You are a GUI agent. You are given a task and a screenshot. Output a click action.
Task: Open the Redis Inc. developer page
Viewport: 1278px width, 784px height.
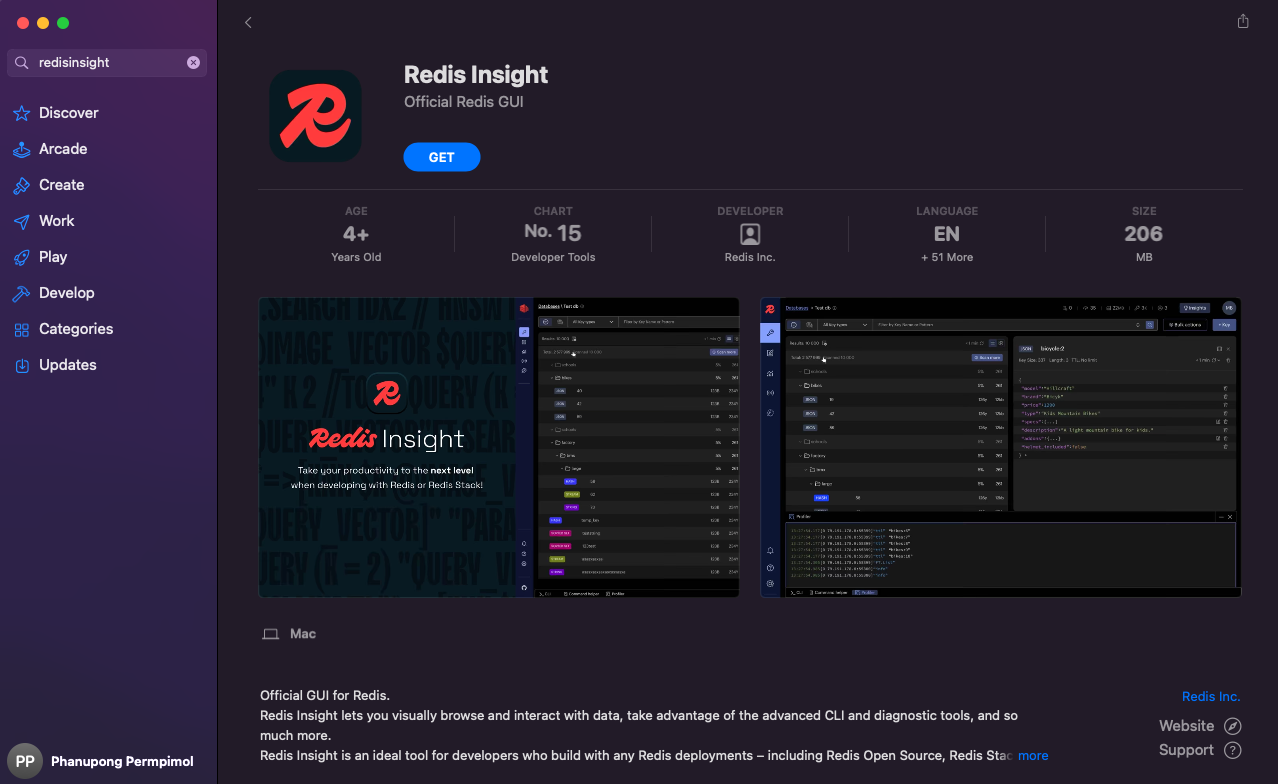(1211, 696)
